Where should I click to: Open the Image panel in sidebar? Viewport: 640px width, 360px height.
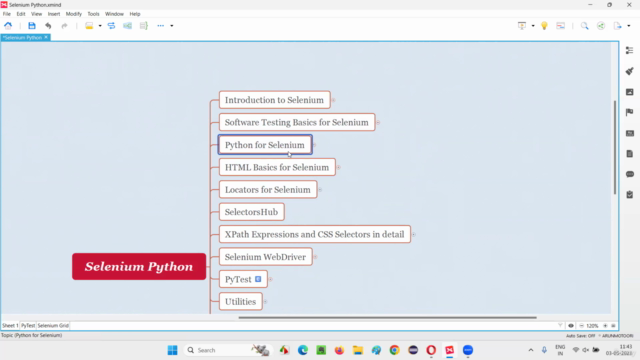click(x=629, y=92)
